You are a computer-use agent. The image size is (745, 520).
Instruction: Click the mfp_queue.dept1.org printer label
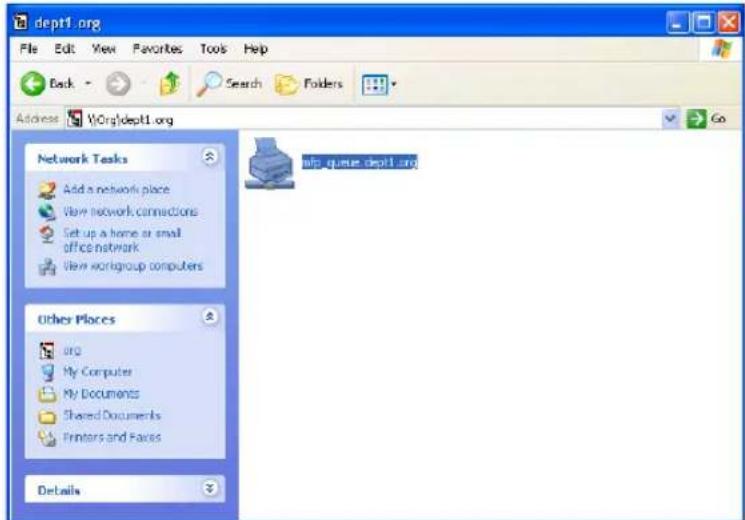(x=360, y=162)
